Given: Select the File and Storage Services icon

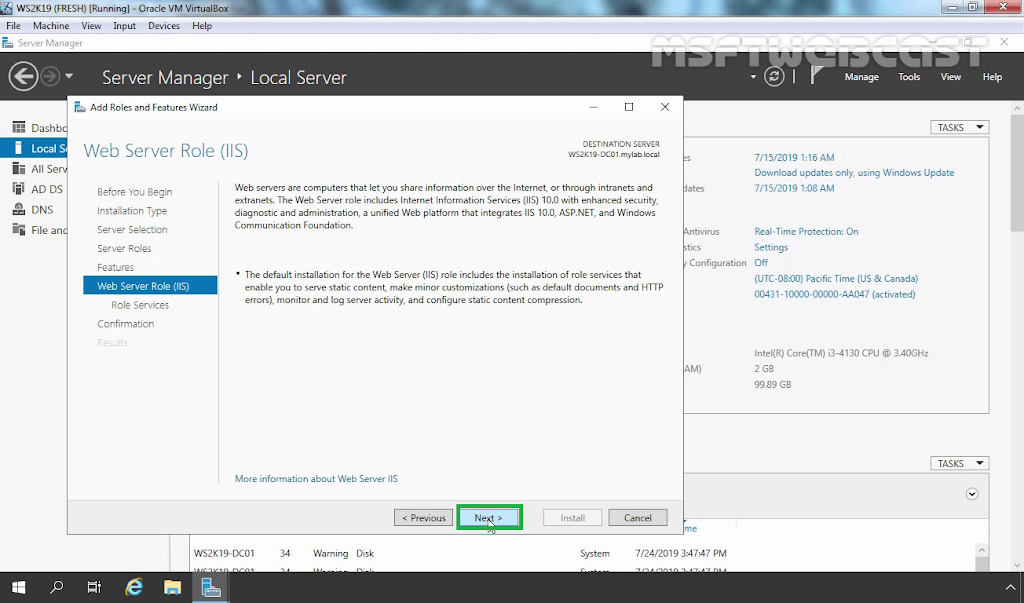Looking at the screenshot, I should [19, 229].
